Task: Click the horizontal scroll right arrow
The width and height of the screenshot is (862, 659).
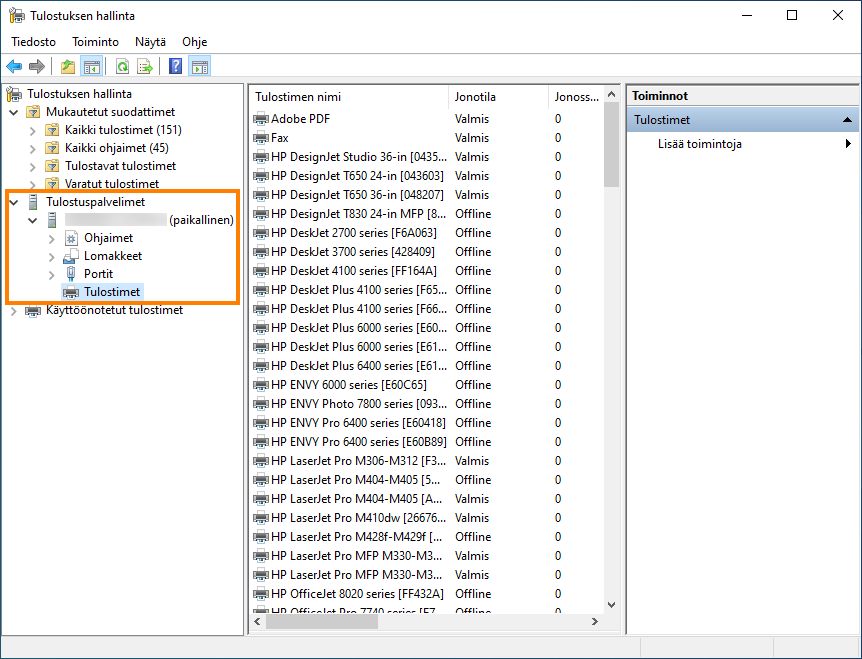Action: 594,622
